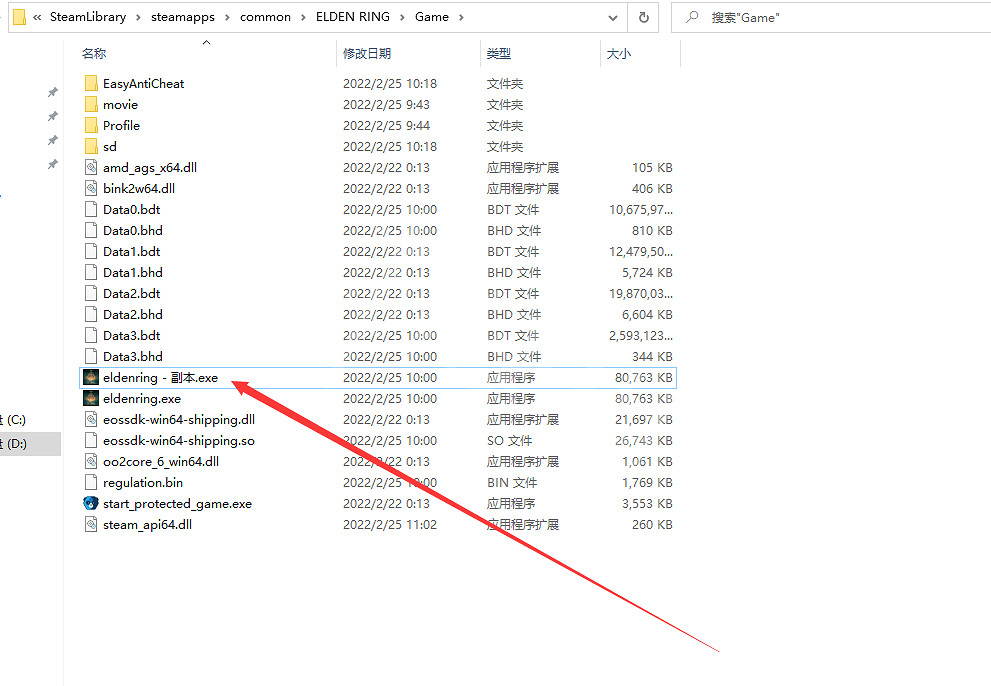Click the search magnifier icon
This screenshot has width=991, height=686.
(x=691, y=17)
